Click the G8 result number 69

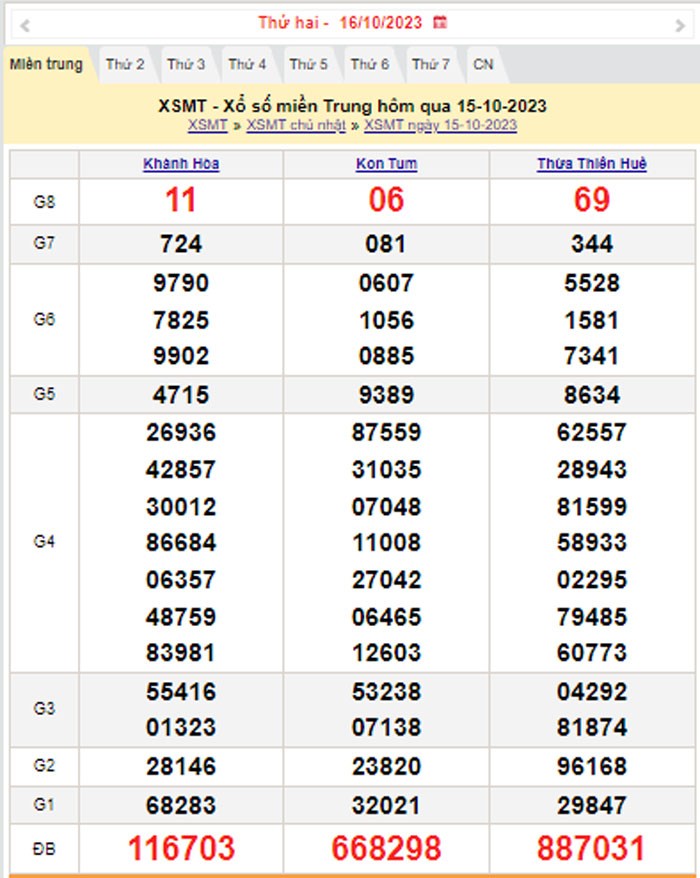pos(591,201)
